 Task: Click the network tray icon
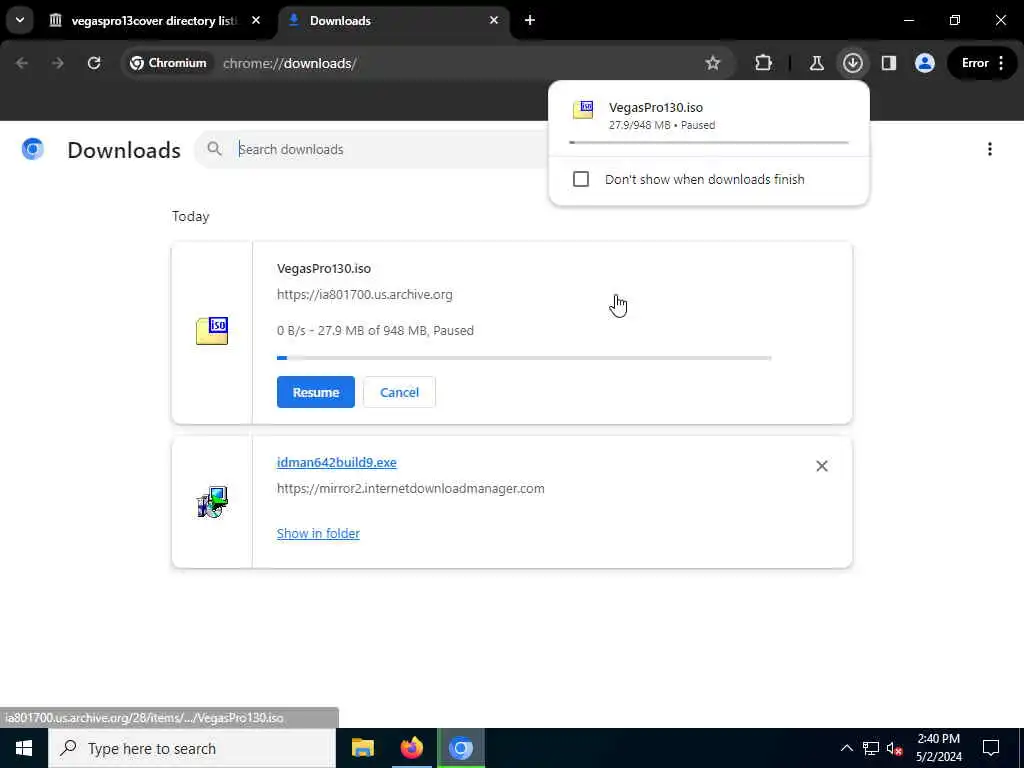pos(871,748)
